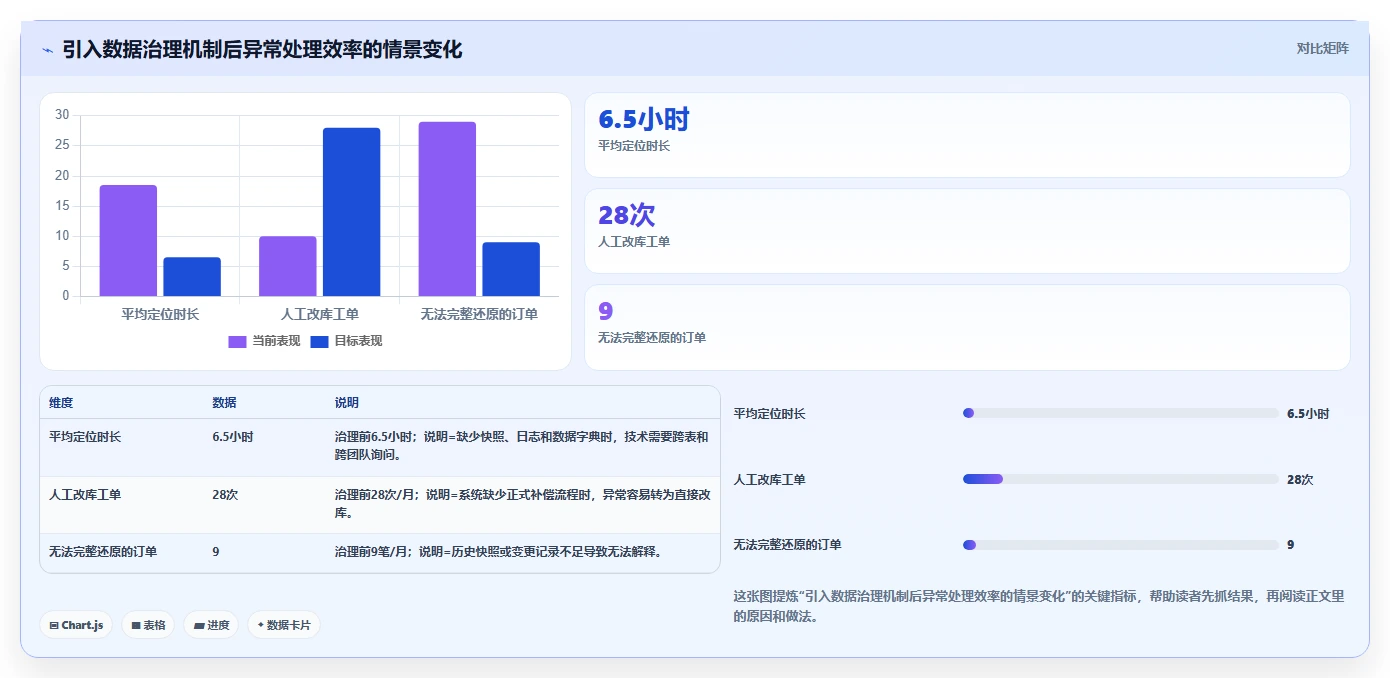Click the 平均定位时长 chart x-axis label
1390x678 pixels.
[x=160, y=314]
